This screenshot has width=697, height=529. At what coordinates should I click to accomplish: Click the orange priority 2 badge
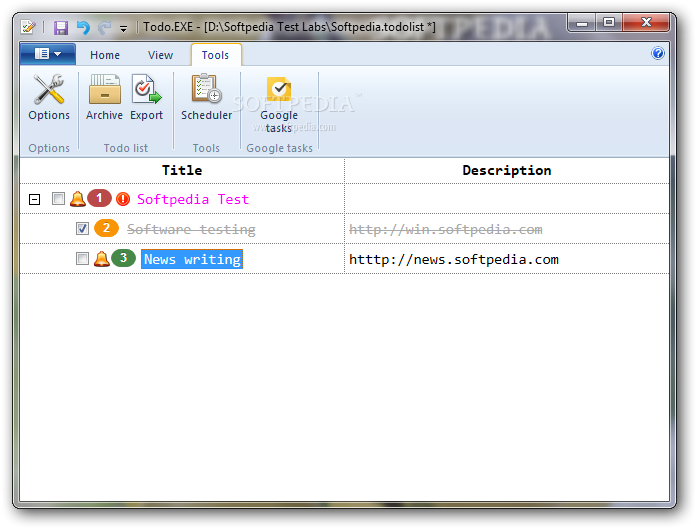point(106,228)
